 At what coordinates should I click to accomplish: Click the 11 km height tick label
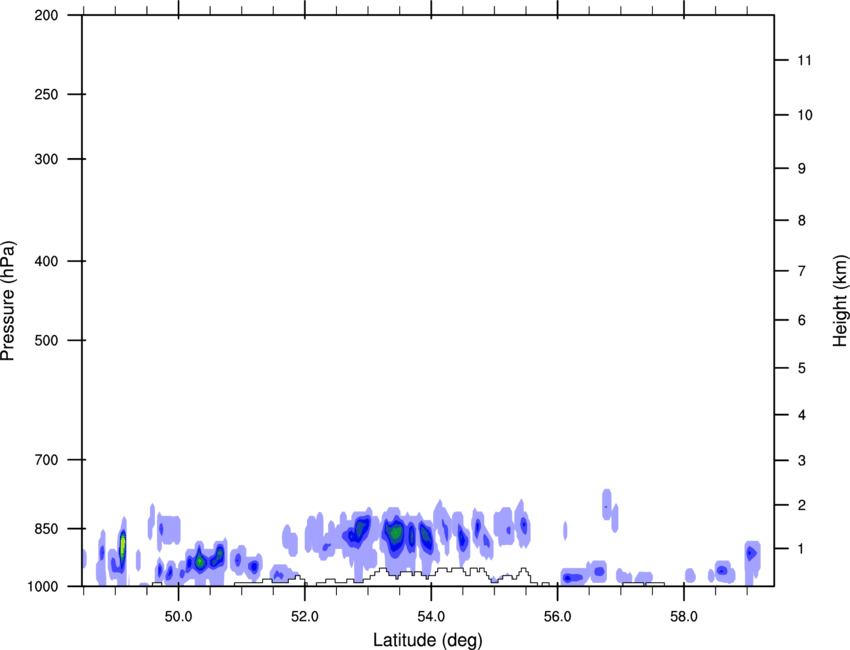[805, 60]
